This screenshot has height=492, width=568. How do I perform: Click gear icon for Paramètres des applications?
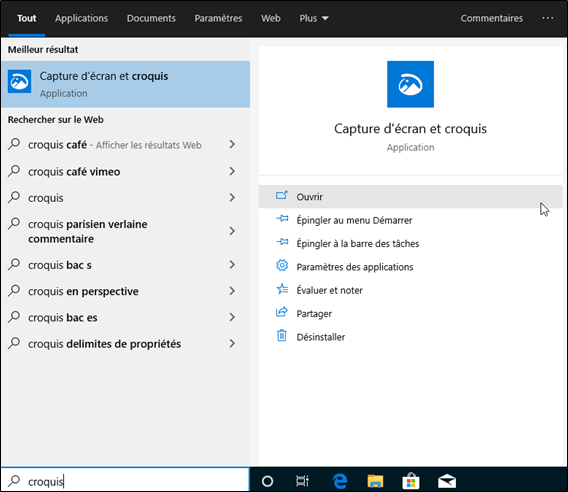click(282, 266)
